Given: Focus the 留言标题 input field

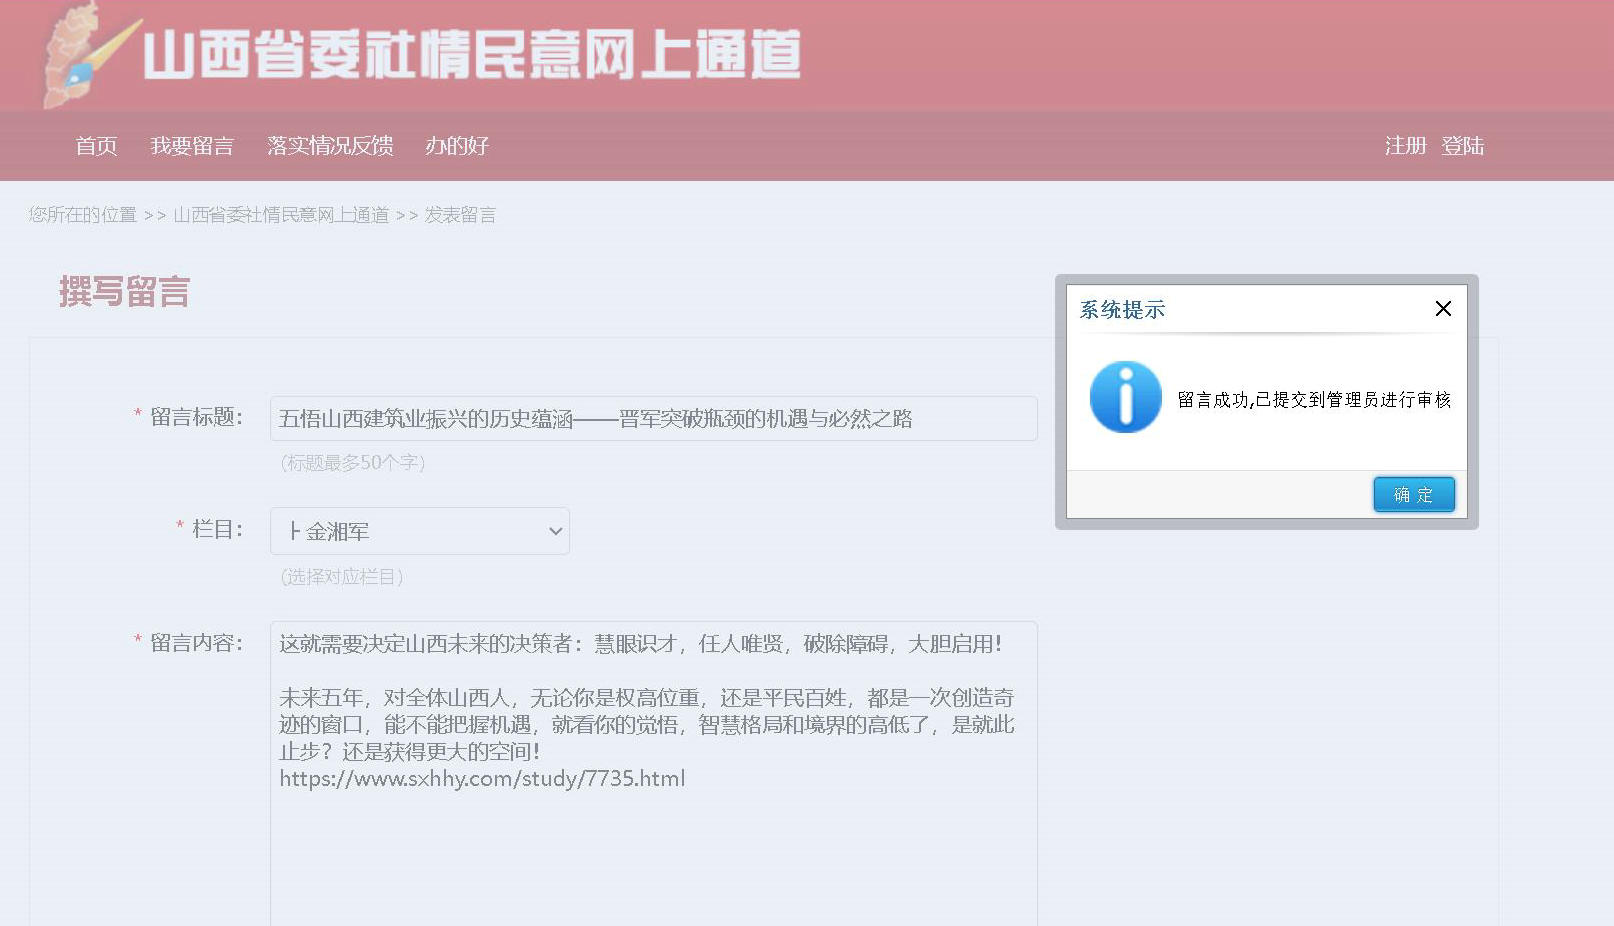Looking at the screenshot, I should [x=653, y=419].
